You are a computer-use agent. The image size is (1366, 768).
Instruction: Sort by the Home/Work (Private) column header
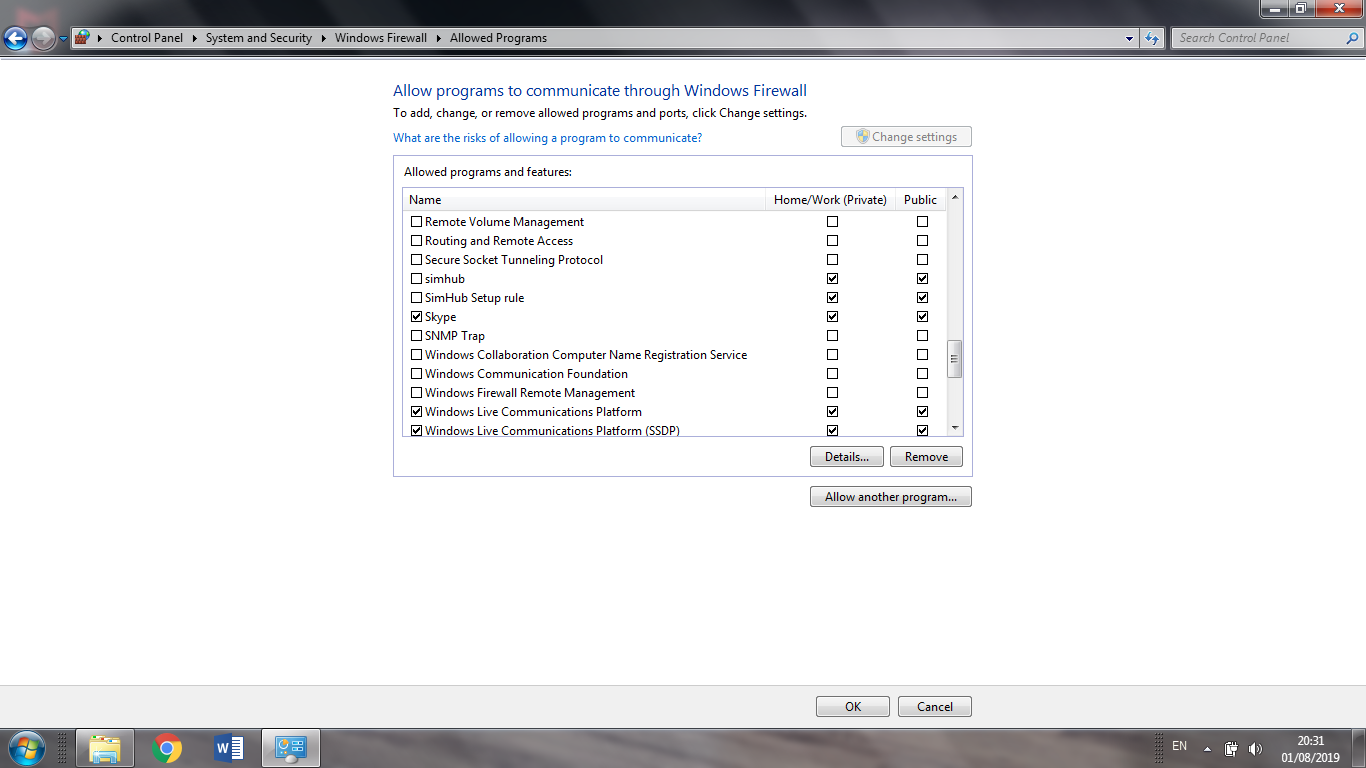(830, 200)
